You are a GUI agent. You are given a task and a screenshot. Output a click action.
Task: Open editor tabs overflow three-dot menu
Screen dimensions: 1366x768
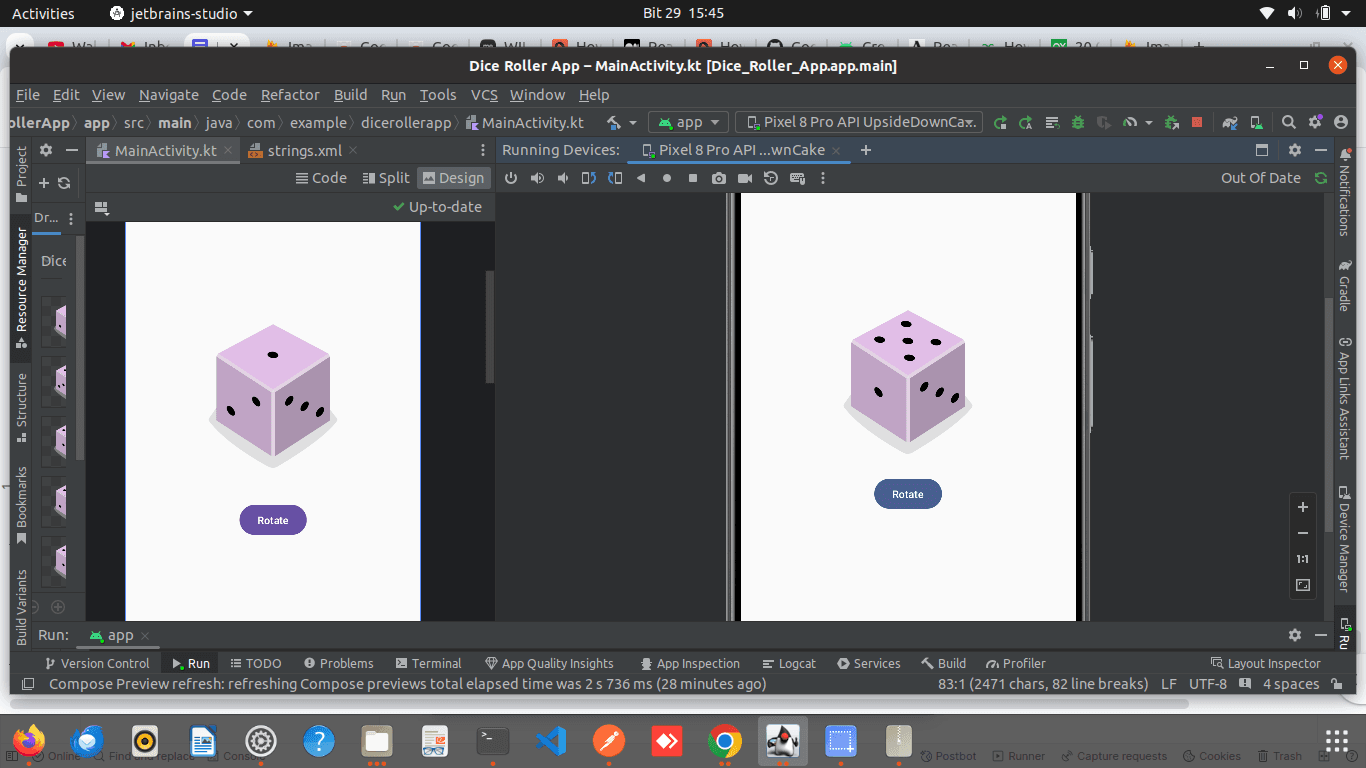[483, 150]
